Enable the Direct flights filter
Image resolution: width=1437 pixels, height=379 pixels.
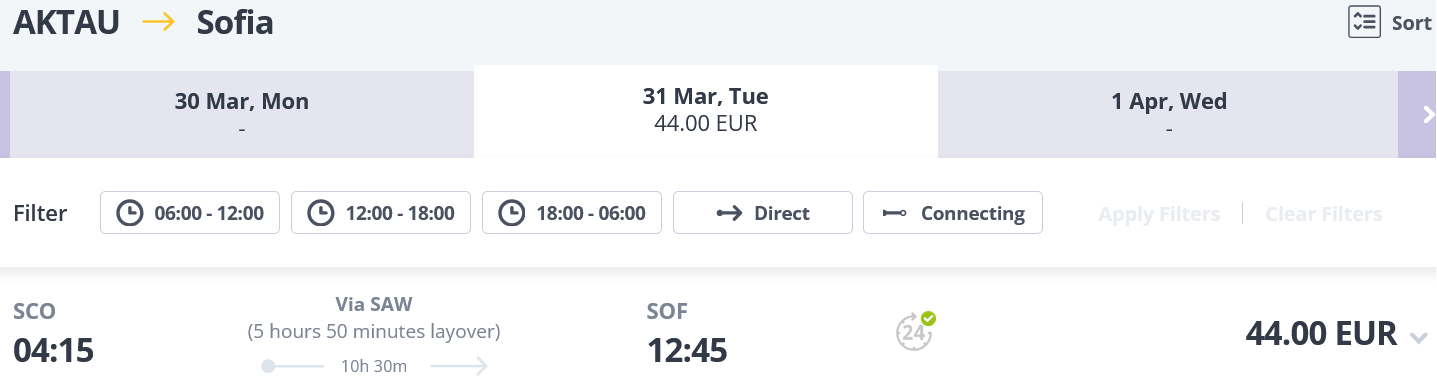[x=763, y=213]
